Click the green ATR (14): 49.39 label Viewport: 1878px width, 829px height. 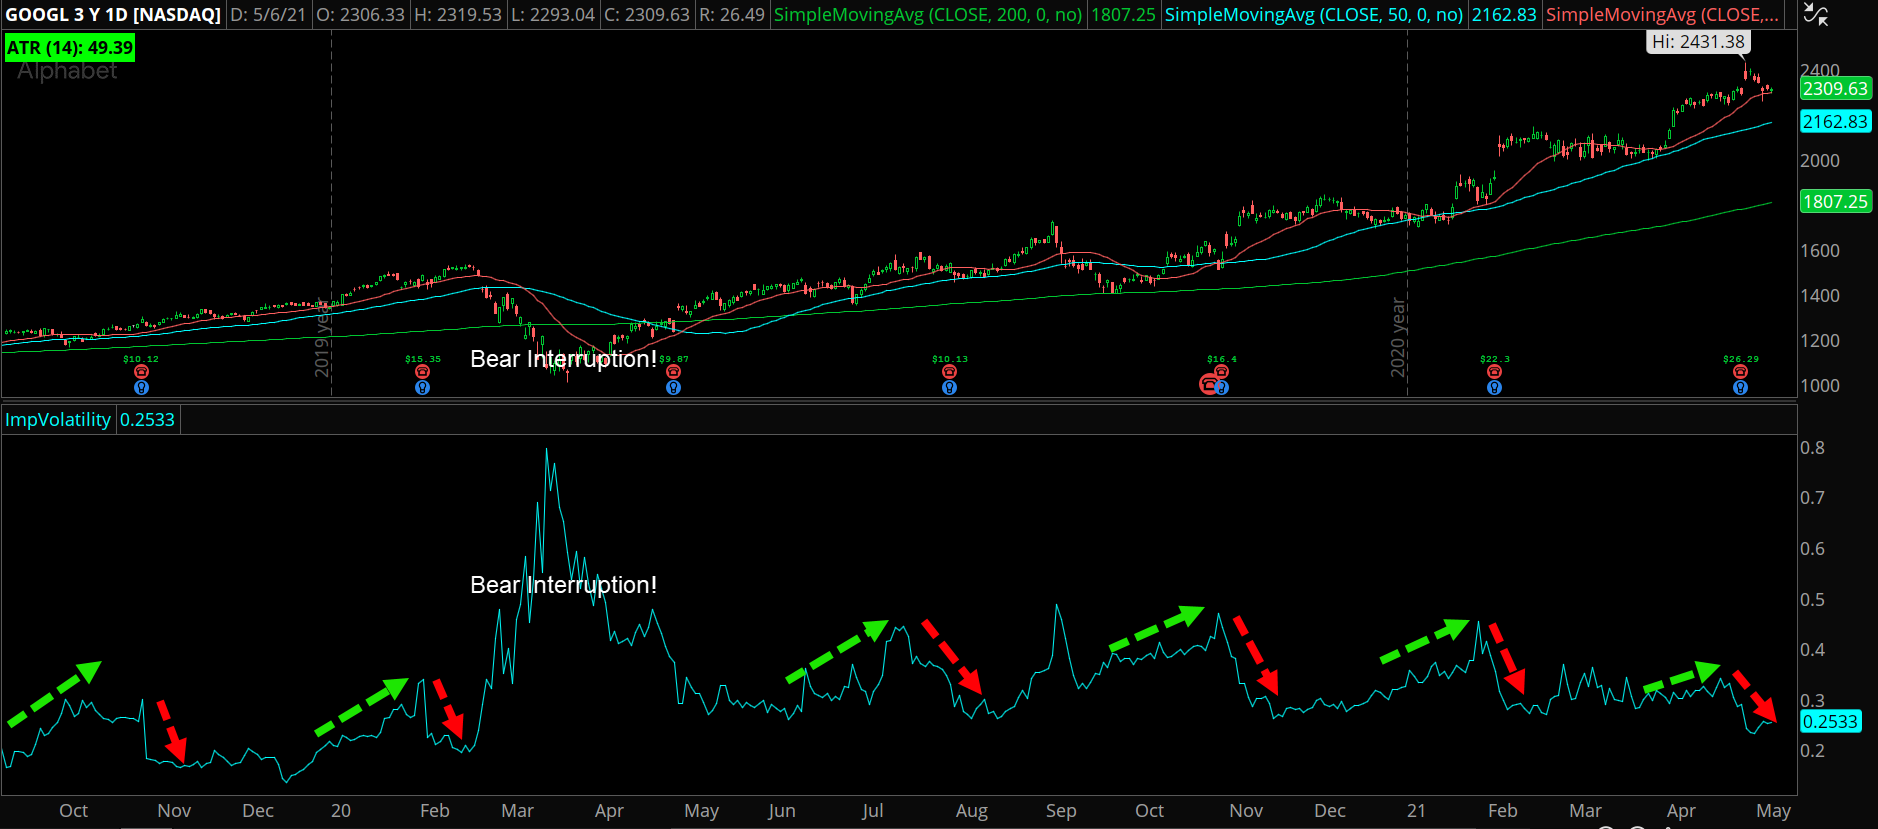[x=70, y=47]
